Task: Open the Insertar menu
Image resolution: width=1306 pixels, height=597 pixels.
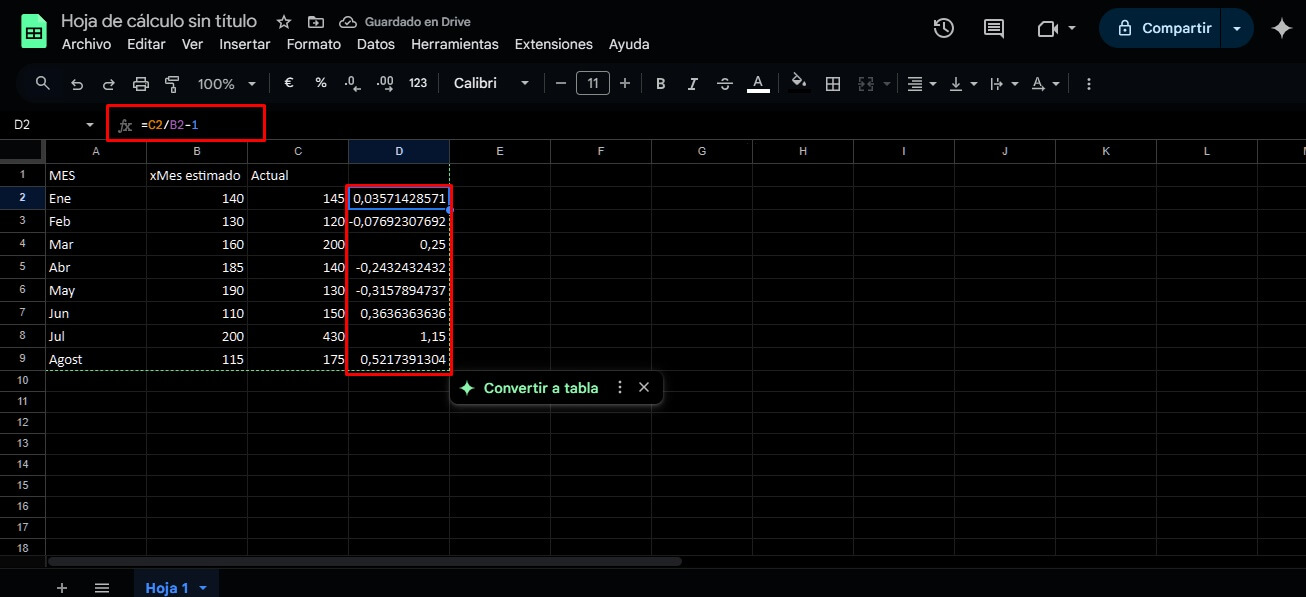Action: (x=245, y=44)
